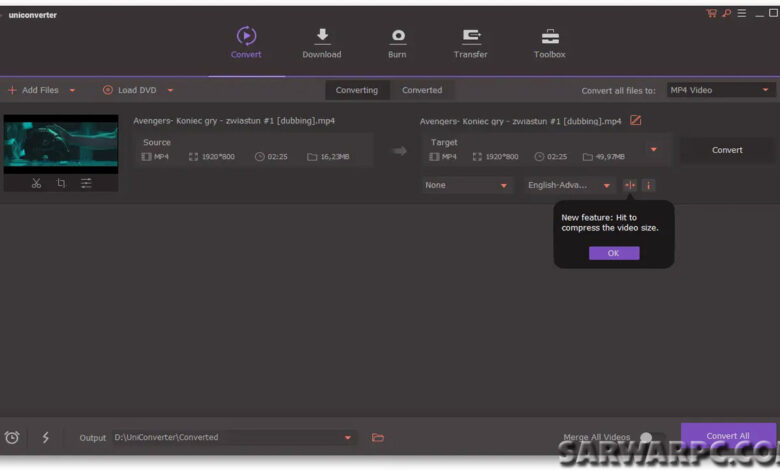Viewport: 780px width, 470px height.
Task: Click the media info icon
Action: pyautogui.click(x=648, y=185)
